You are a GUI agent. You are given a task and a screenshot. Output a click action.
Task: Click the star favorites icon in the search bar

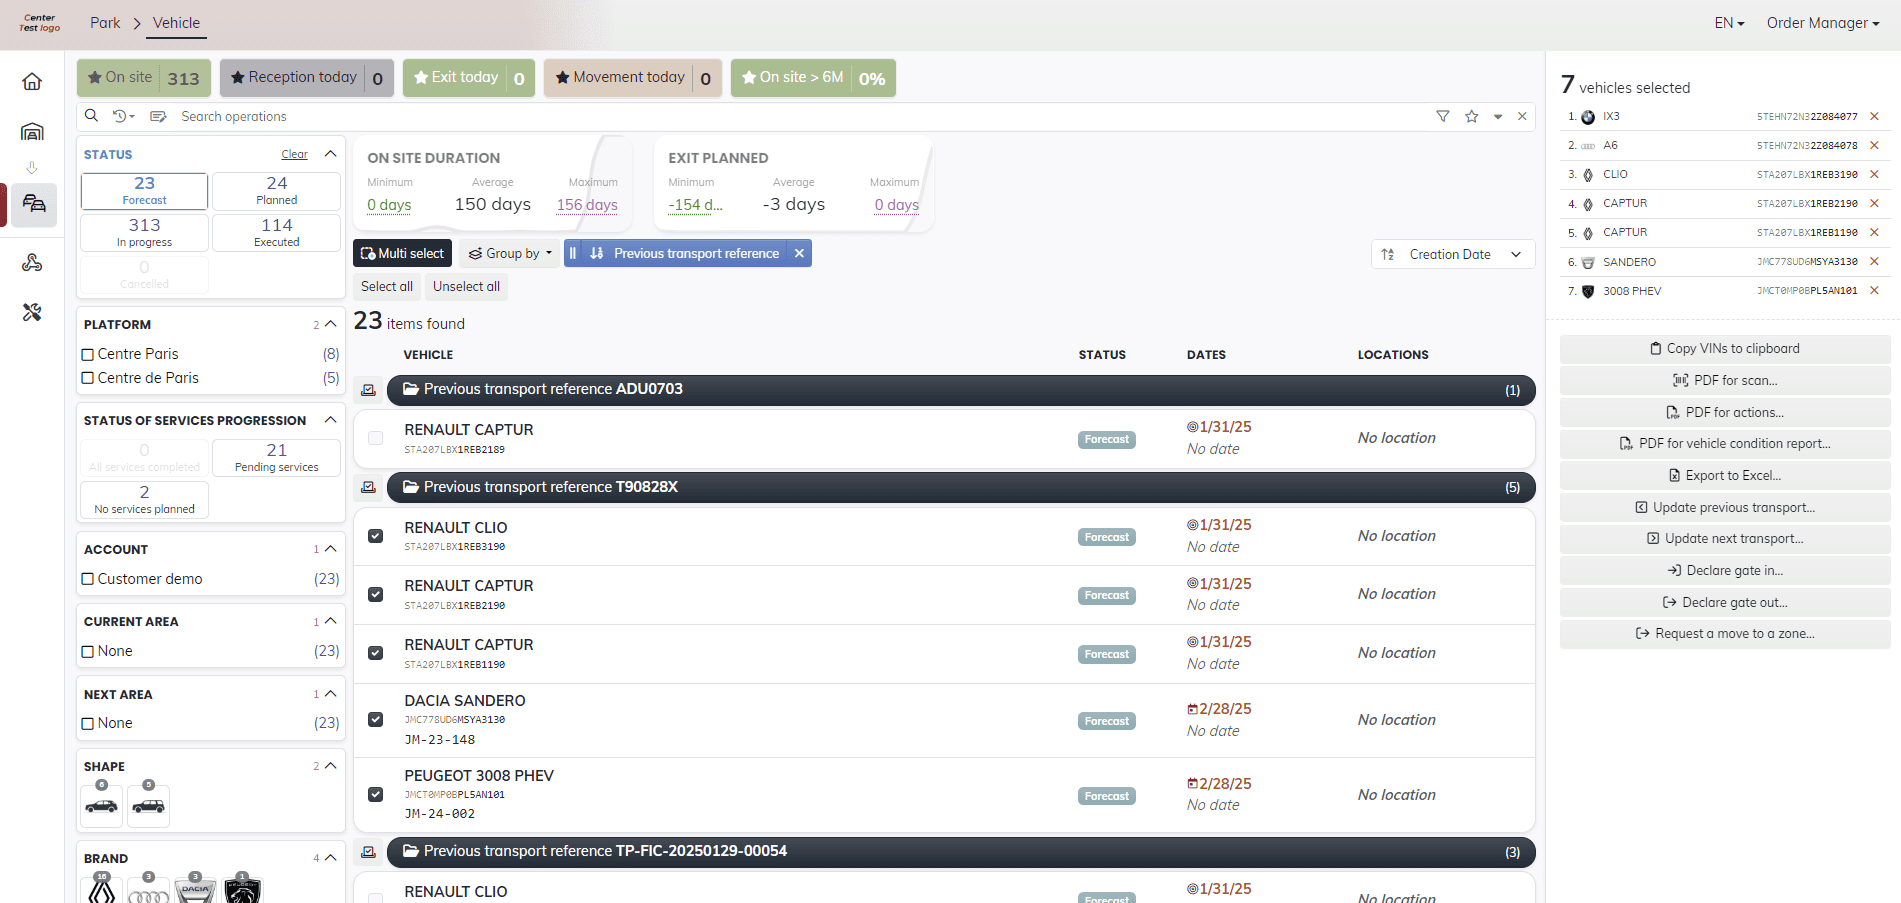[1471, 116]
